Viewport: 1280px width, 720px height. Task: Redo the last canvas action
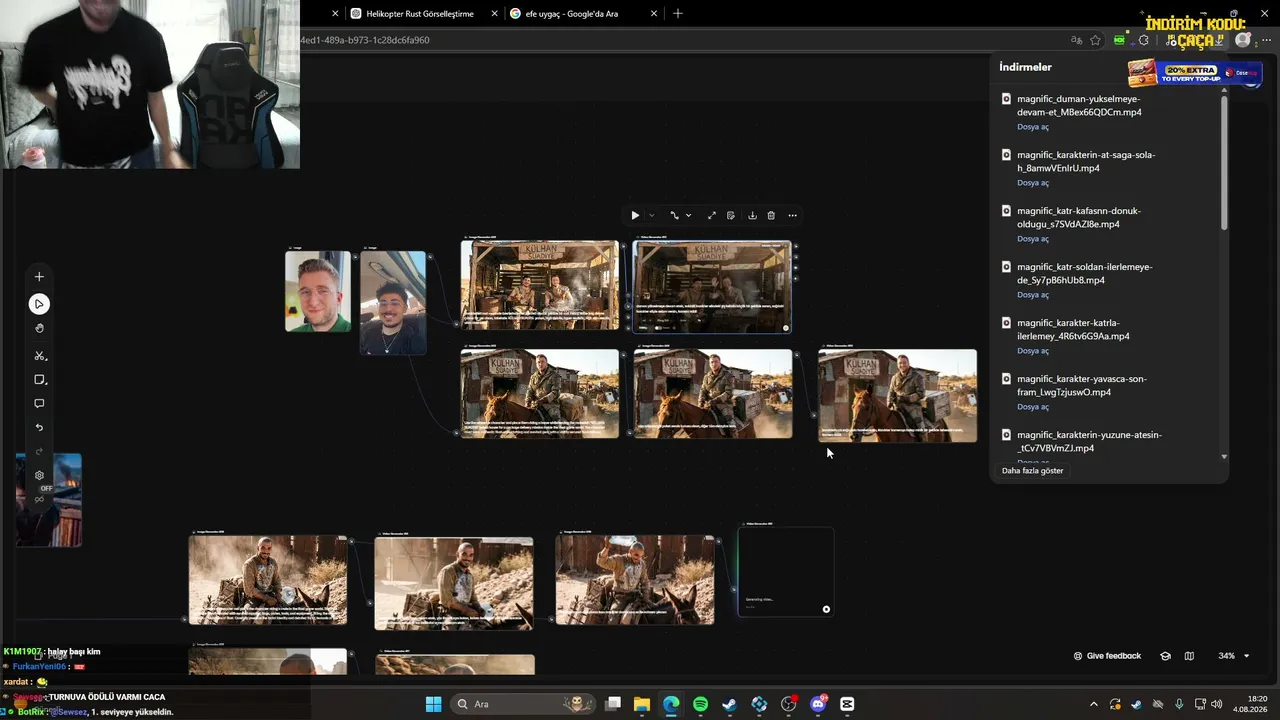click(39, 451)
